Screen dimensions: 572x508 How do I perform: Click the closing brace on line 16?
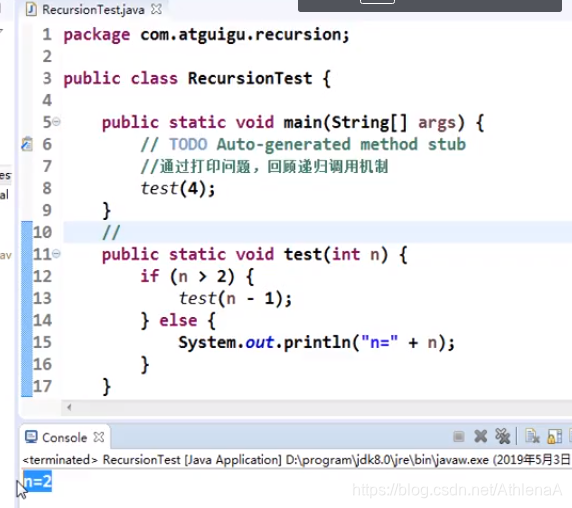pyautogui.click(x=145, y=364)
